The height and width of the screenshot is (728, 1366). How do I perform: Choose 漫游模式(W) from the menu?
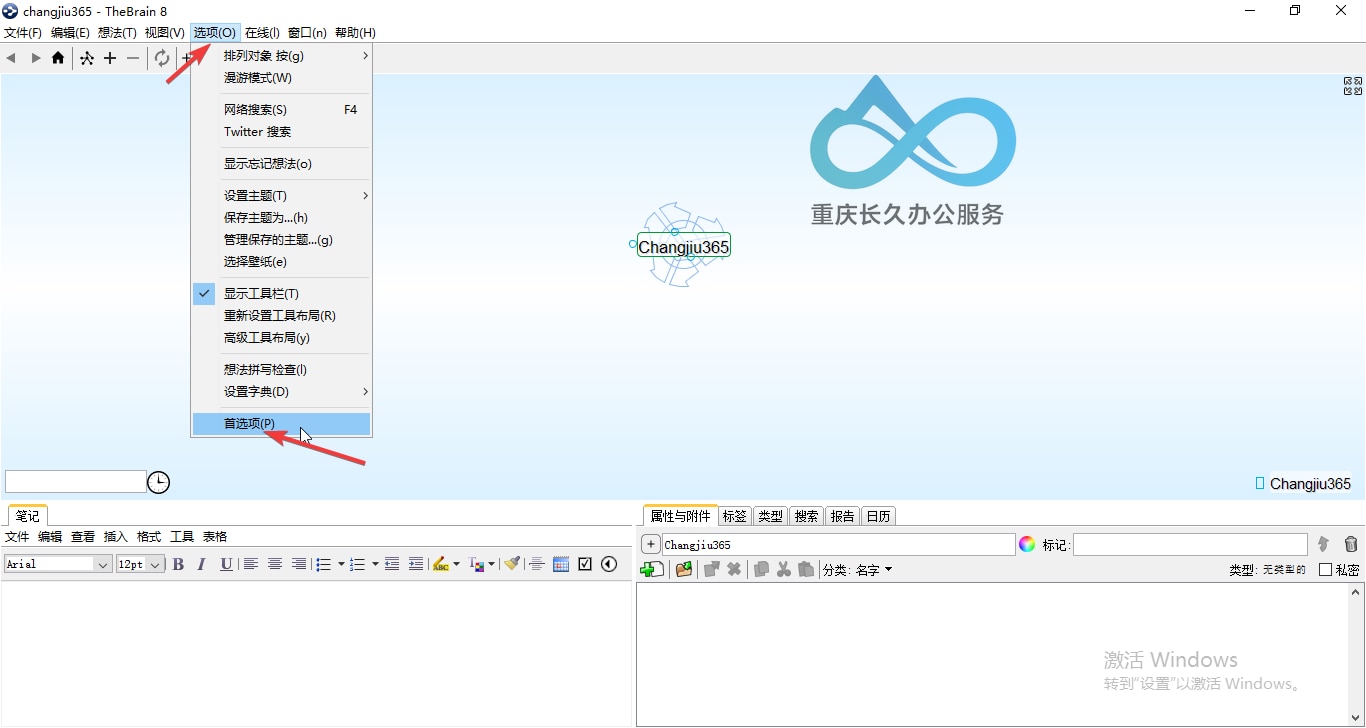point(281,78)
